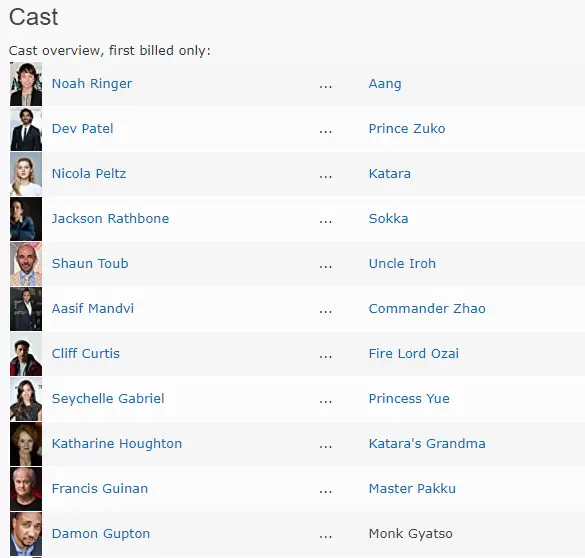This screenshot has height=558, width=585.
Task: Open the Uncle Iroh character link
Action: point(402,264)
